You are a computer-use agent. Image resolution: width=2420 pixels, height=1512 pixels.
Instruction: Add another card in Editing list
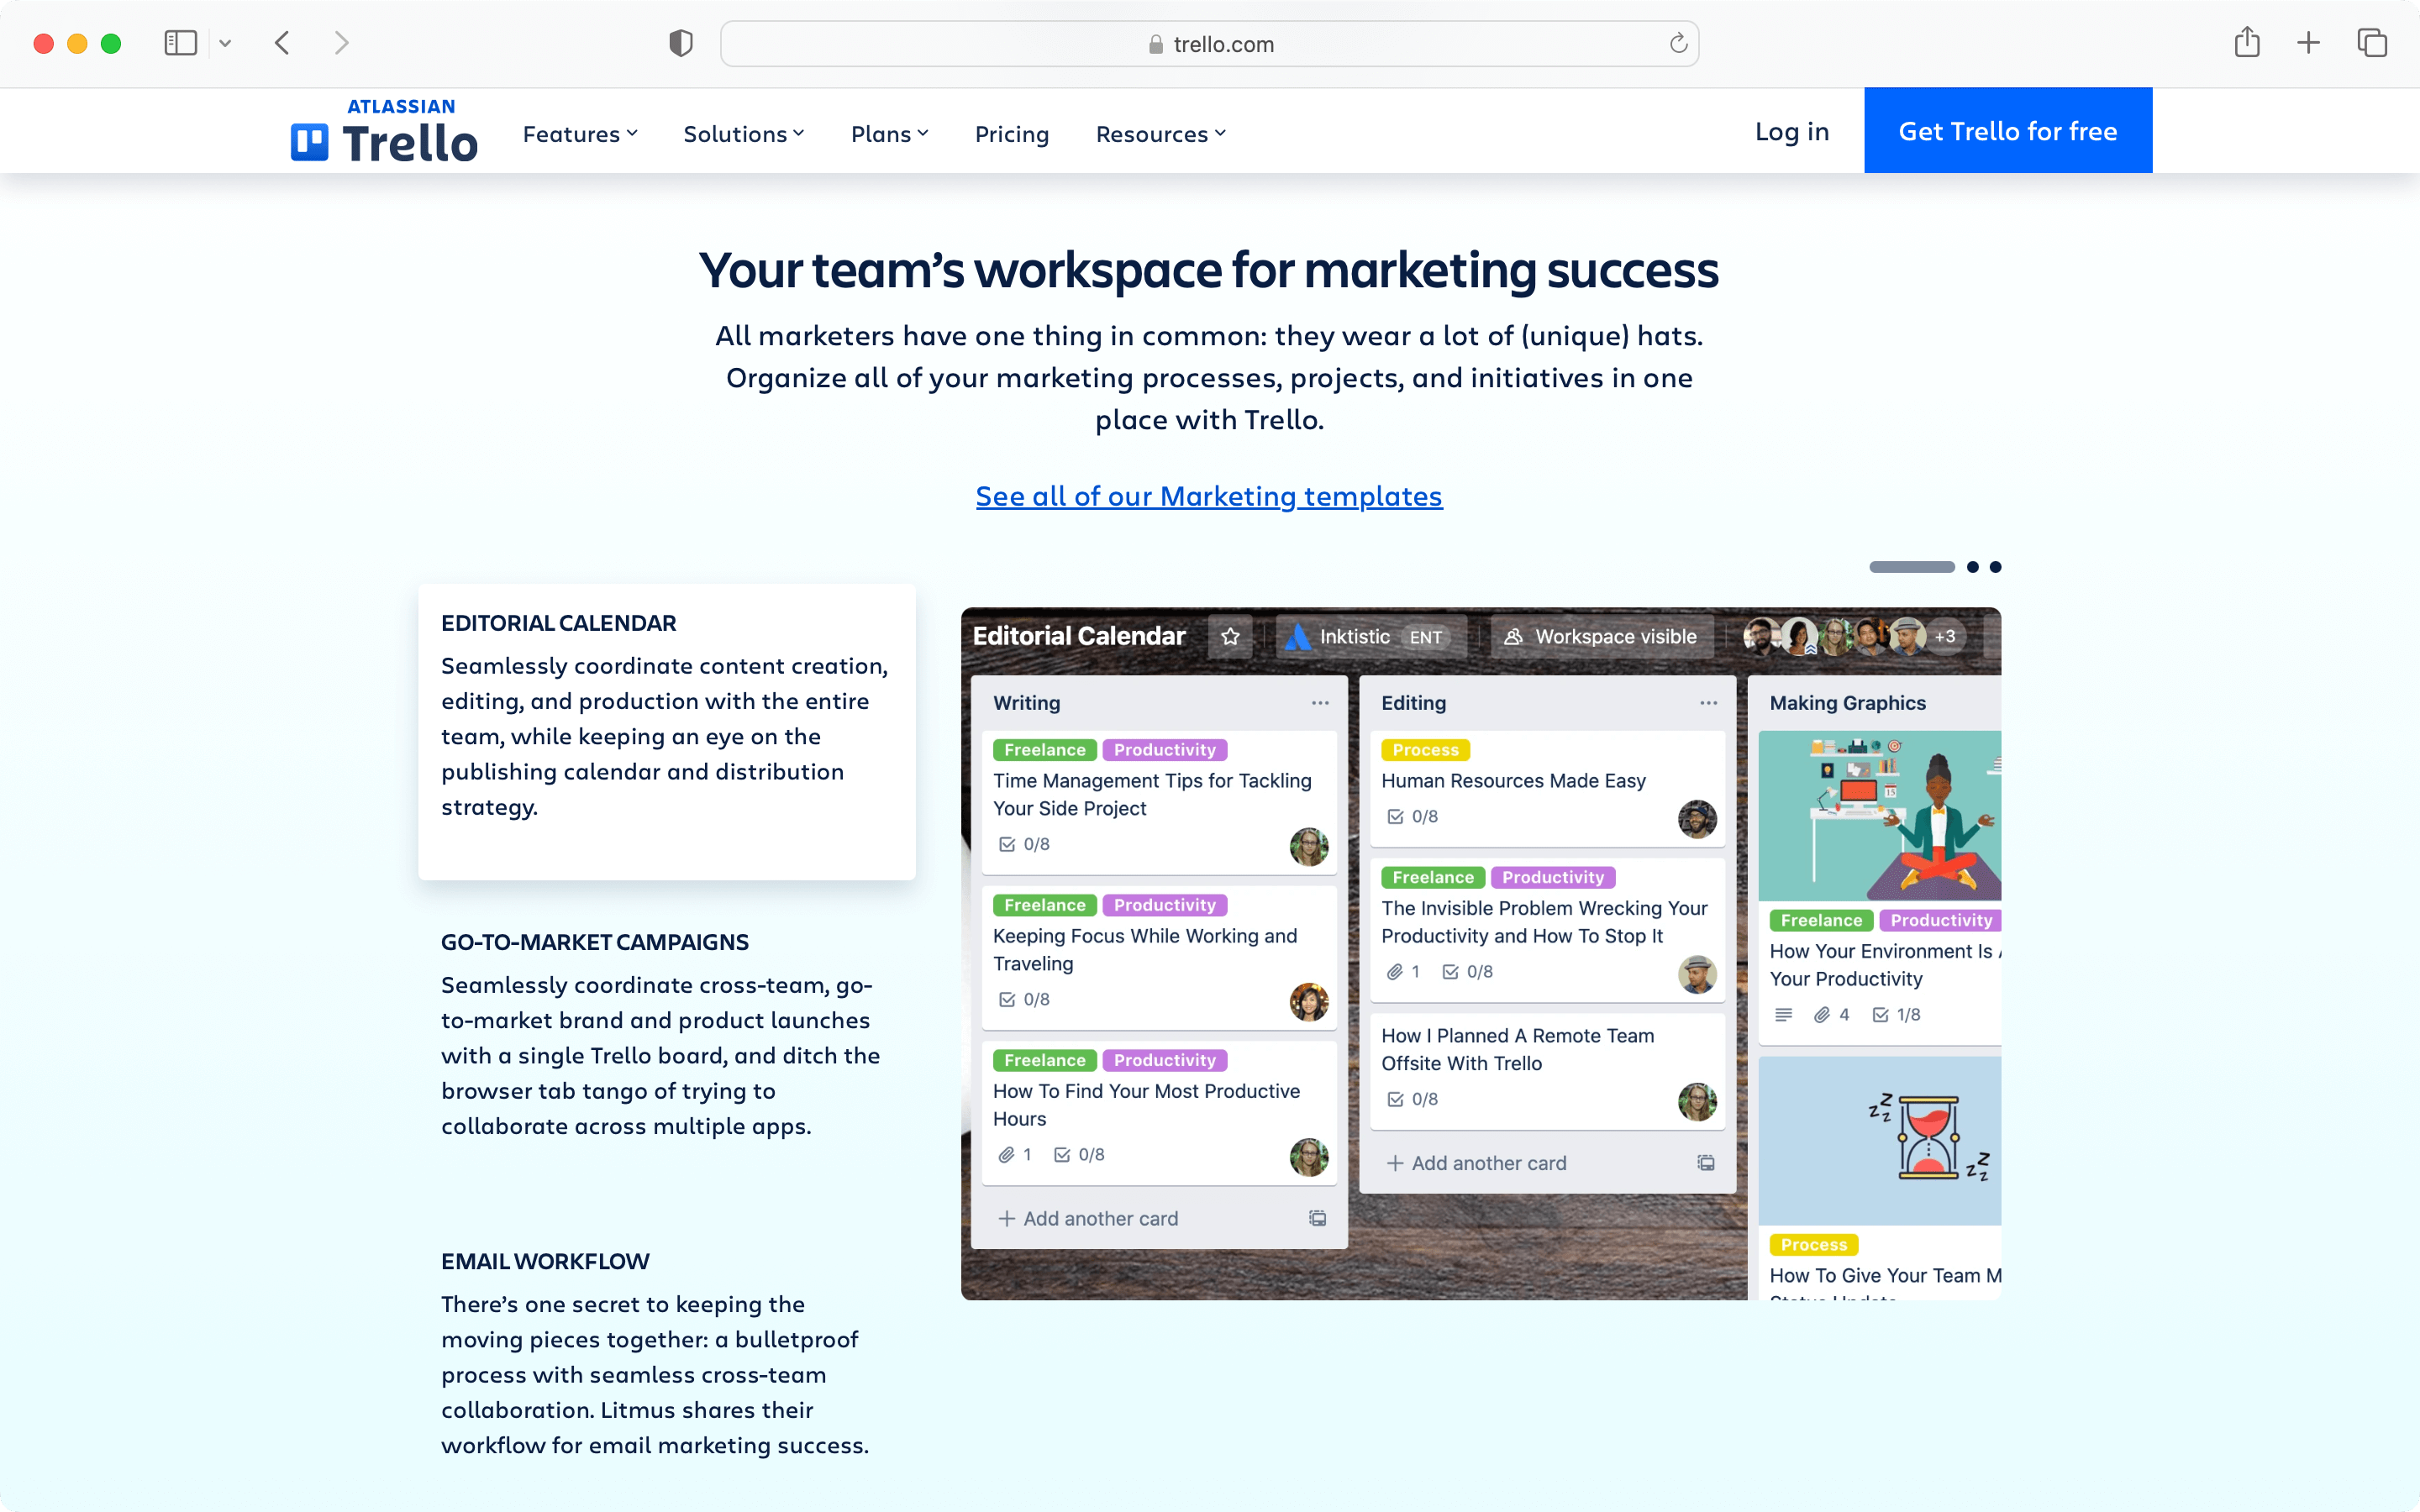1477,1163
